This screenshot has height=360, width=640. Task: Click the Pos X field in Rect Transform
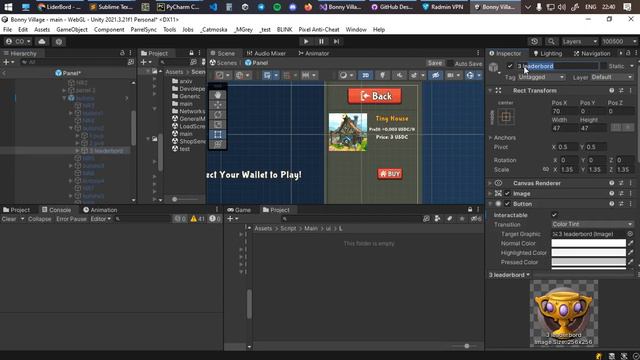[563, 111]
